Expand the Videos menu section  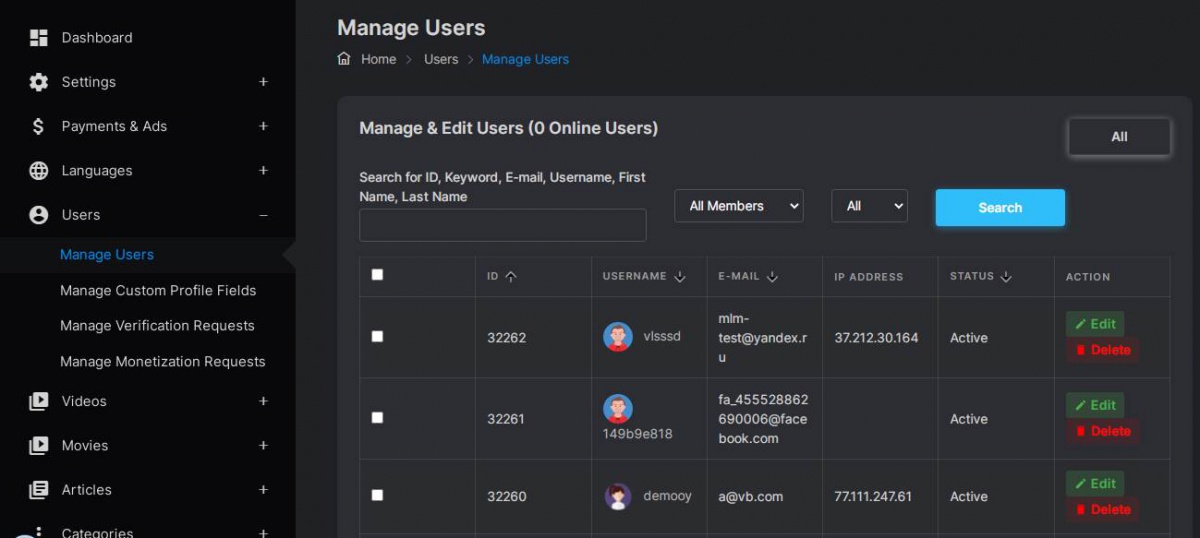263,401
